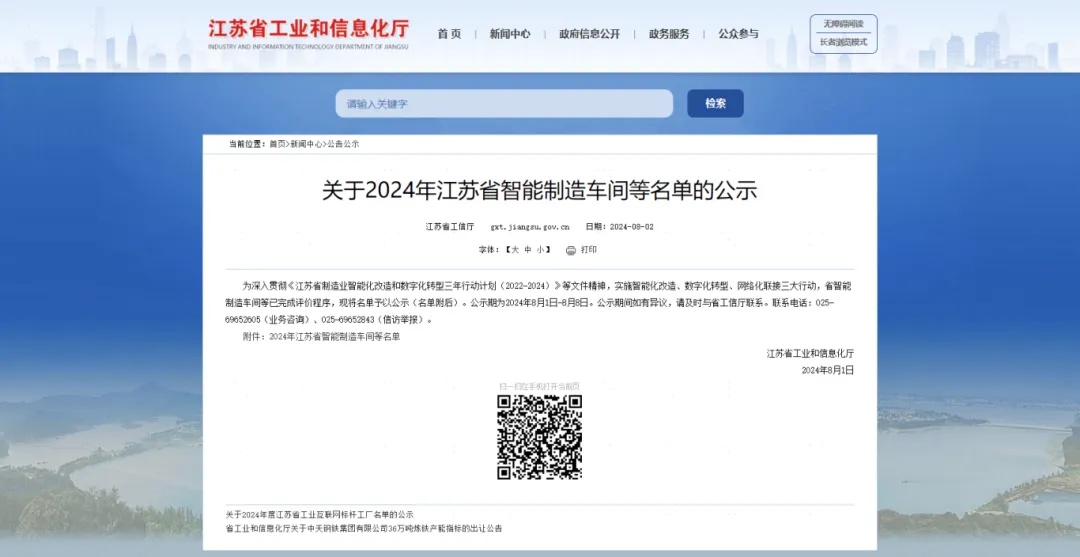Open the 附件 2024年江苏省智能制造车间等名单 attachment
Image resolution: width=1080 pixels, height=557 pixels.
pos(334,337)
